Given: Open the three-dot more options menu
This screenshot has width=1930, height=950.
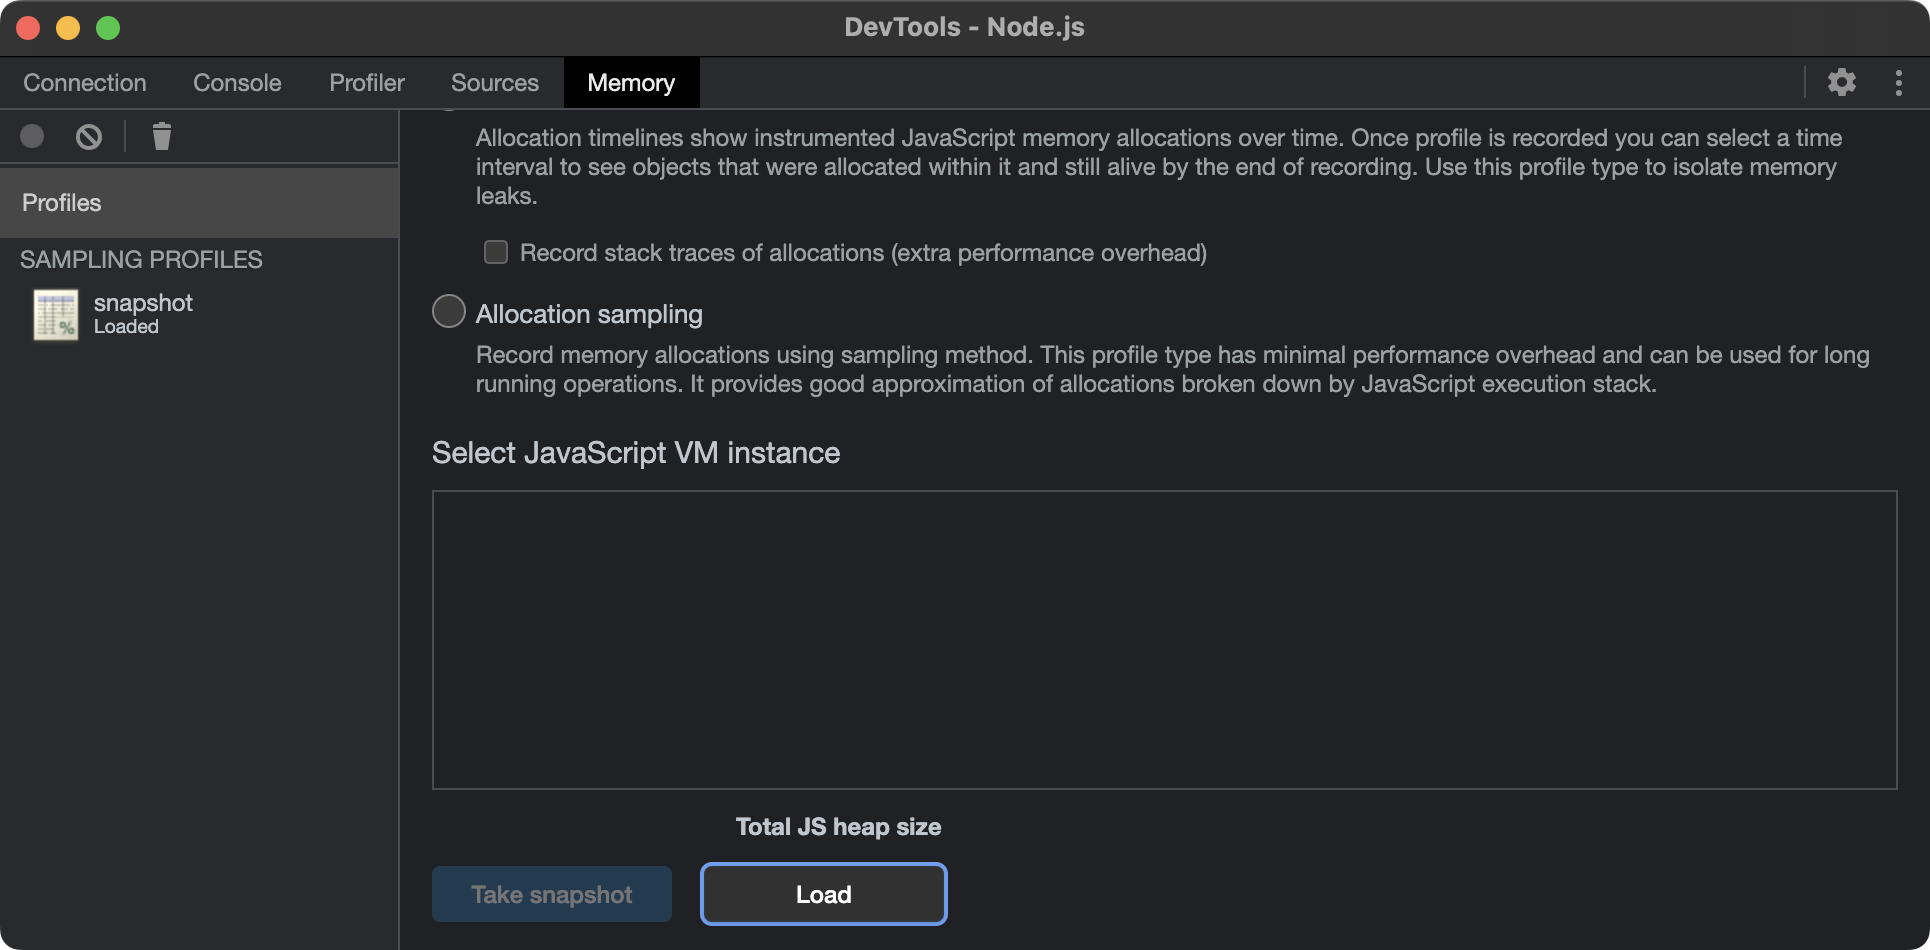Looking at the screenshot, I should coord(1898,82).
